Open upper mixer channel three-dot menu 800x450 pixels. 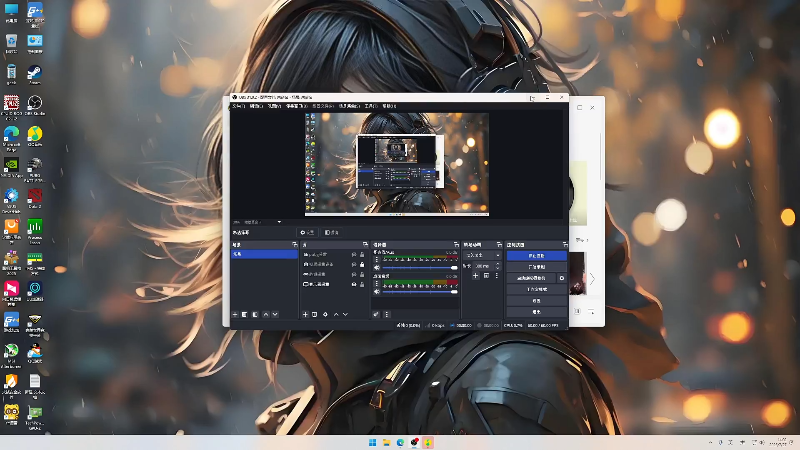377,260
